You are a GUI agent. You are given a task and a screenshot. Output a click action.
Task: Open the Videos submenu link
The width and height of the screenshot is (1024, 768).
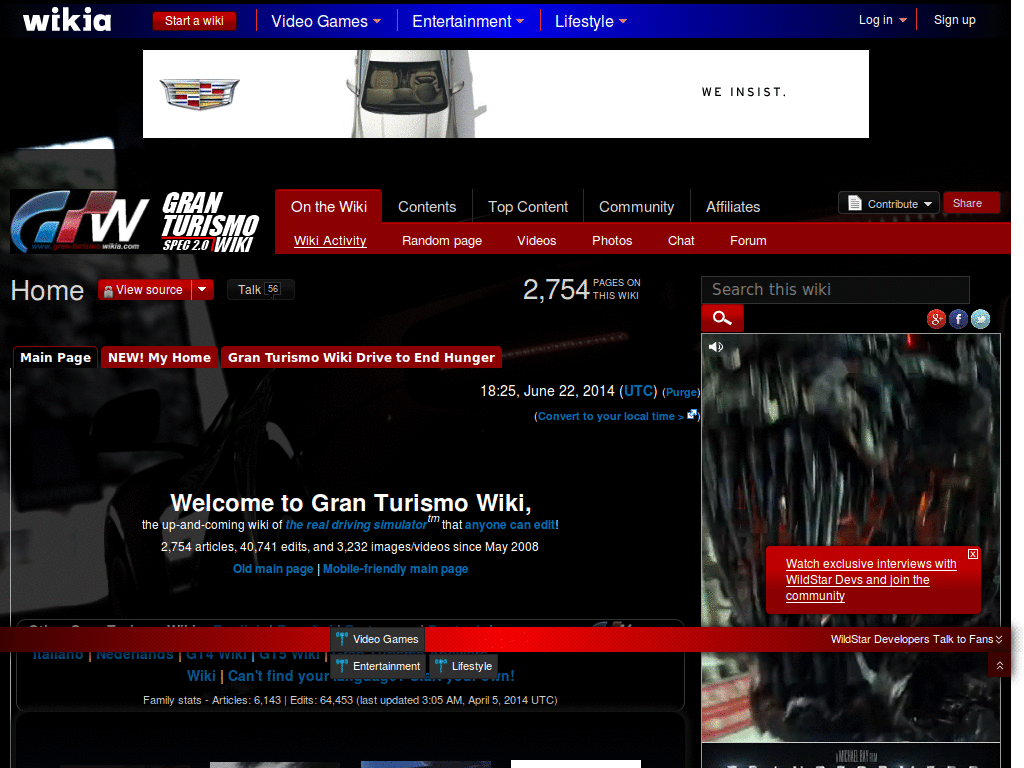(x=536, y=240)
